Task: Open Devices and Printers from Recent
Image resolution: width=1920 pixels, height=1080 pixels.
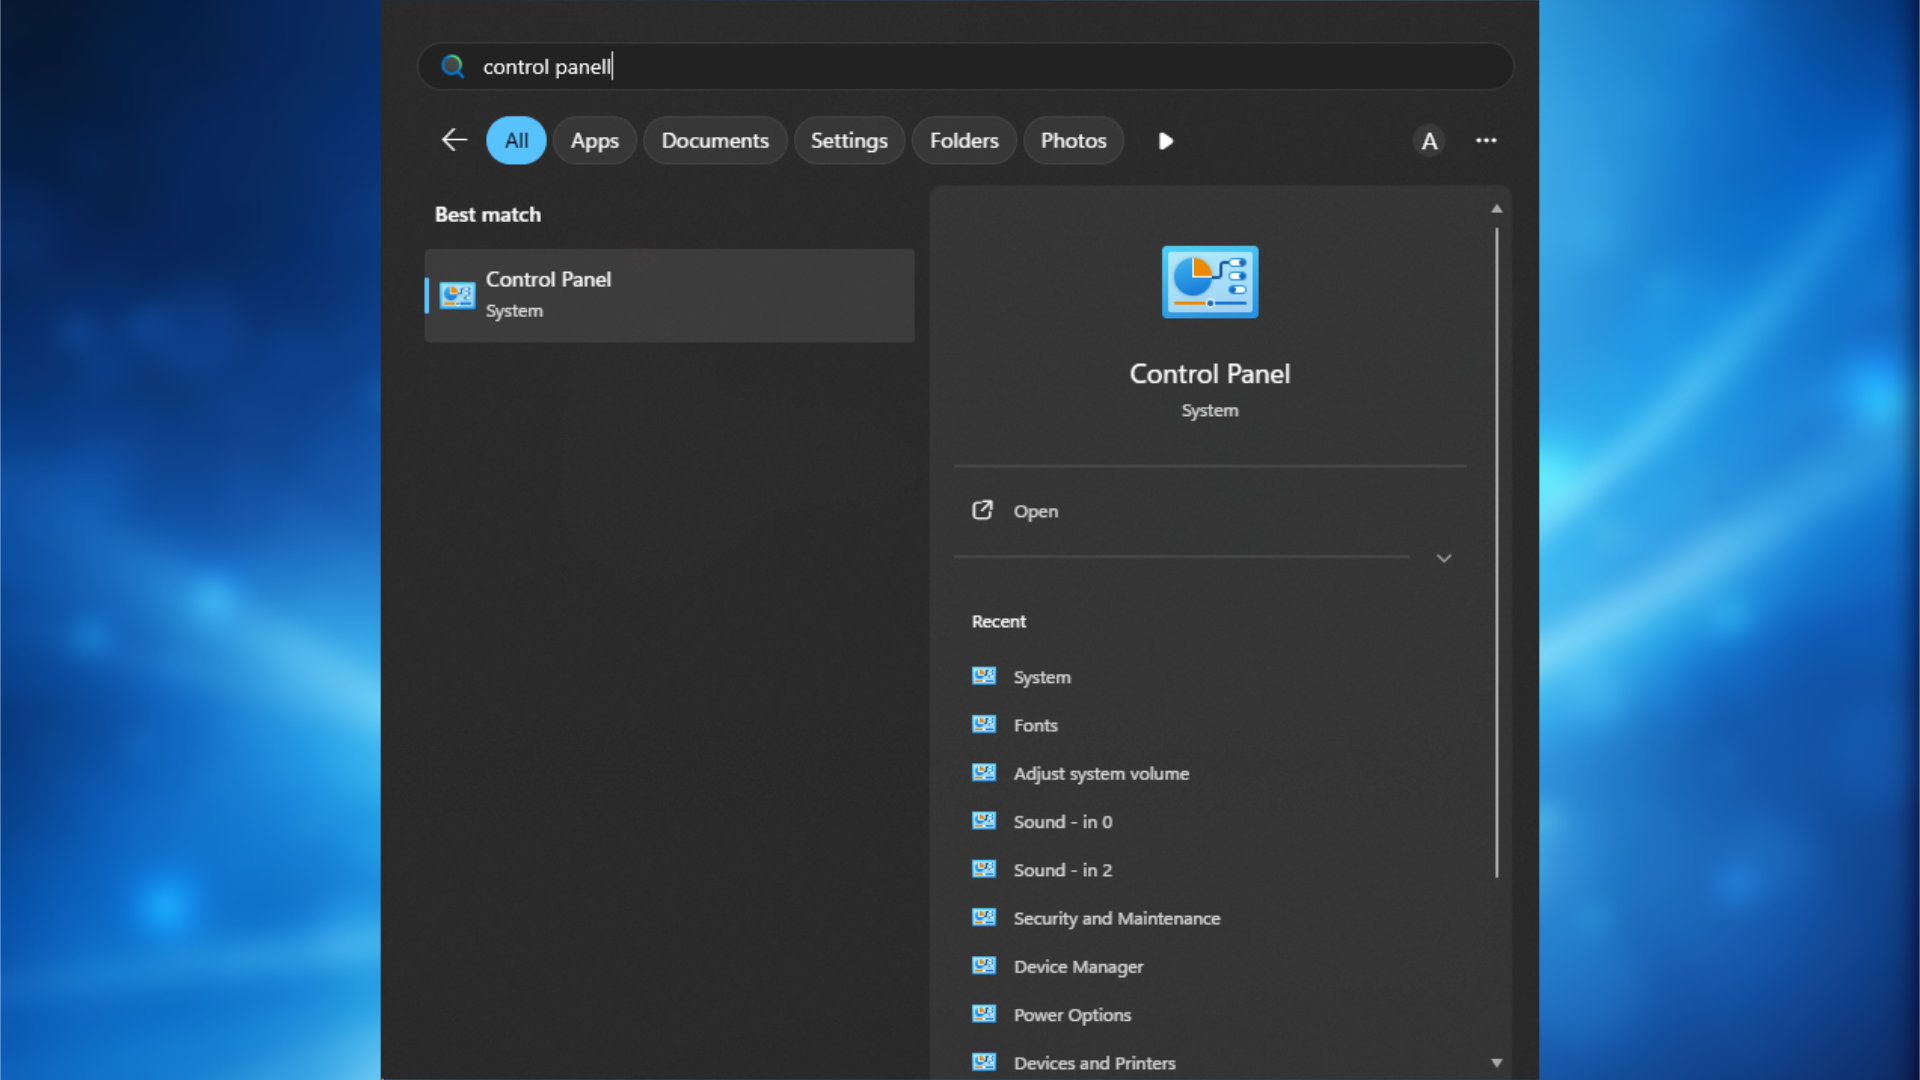Action: [x=1094, y=1062]
